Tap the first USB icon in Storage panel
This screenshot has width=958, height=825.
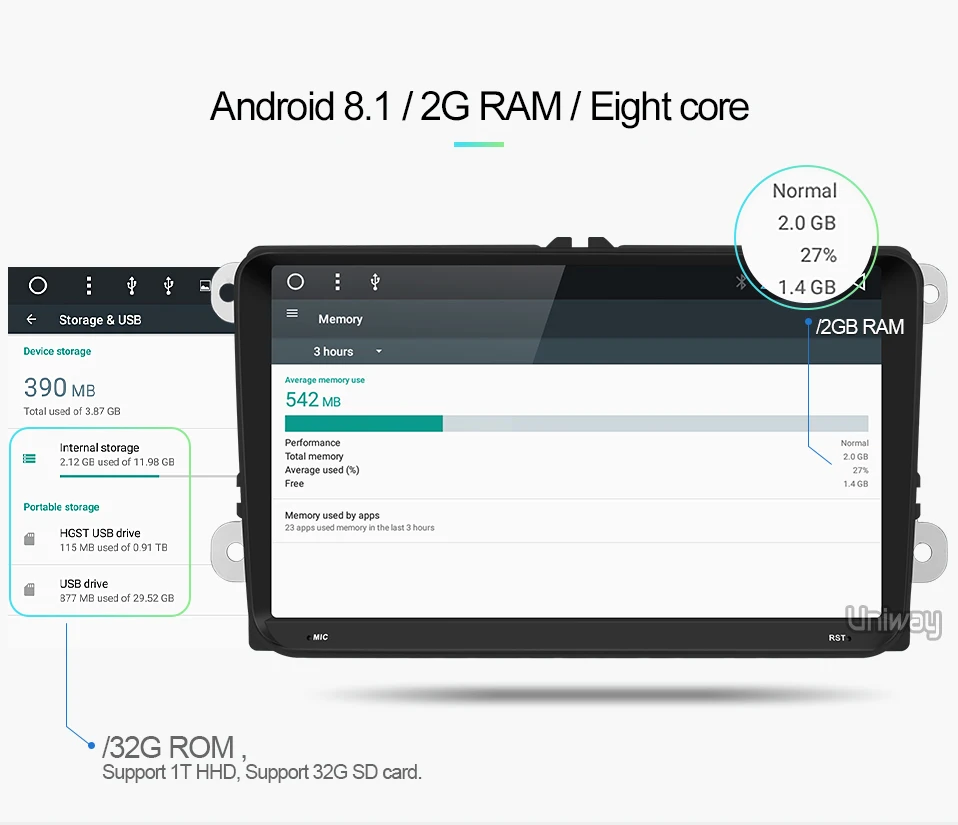[131, 285]
